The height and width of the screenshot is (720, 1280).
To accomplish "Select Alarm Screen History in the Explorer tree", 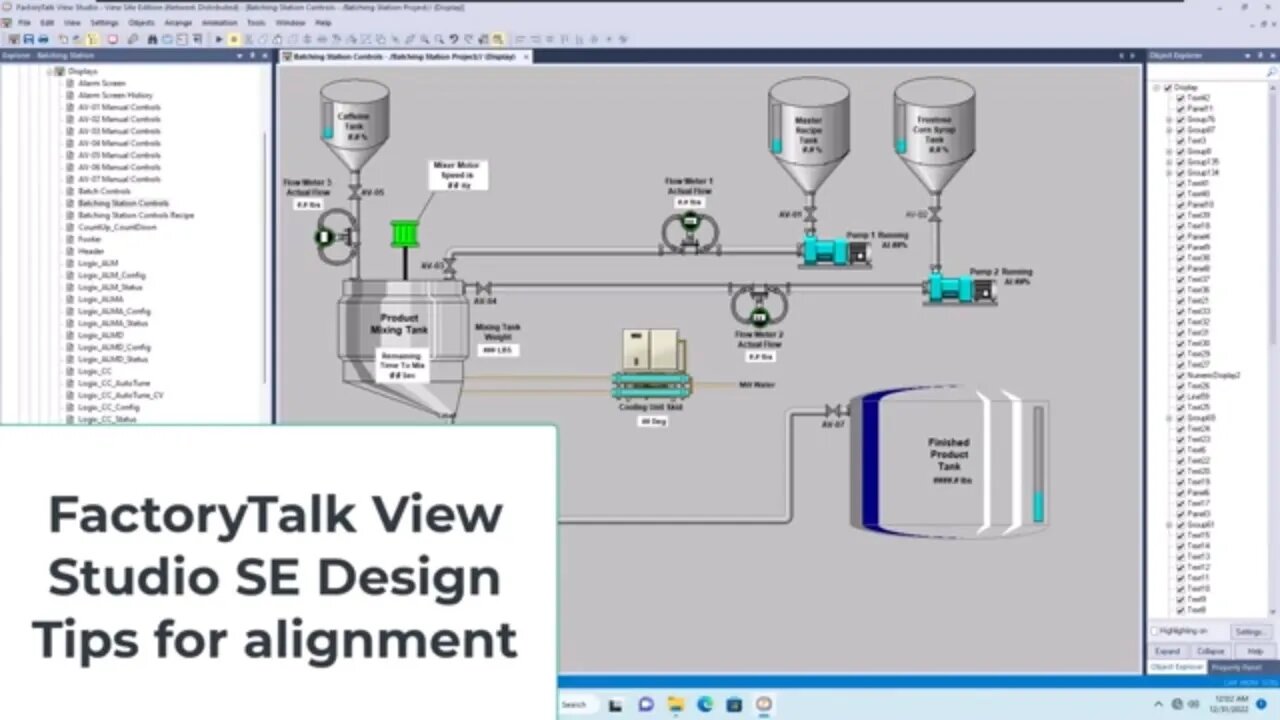I will pyautogui.click(x=115, y=95).
